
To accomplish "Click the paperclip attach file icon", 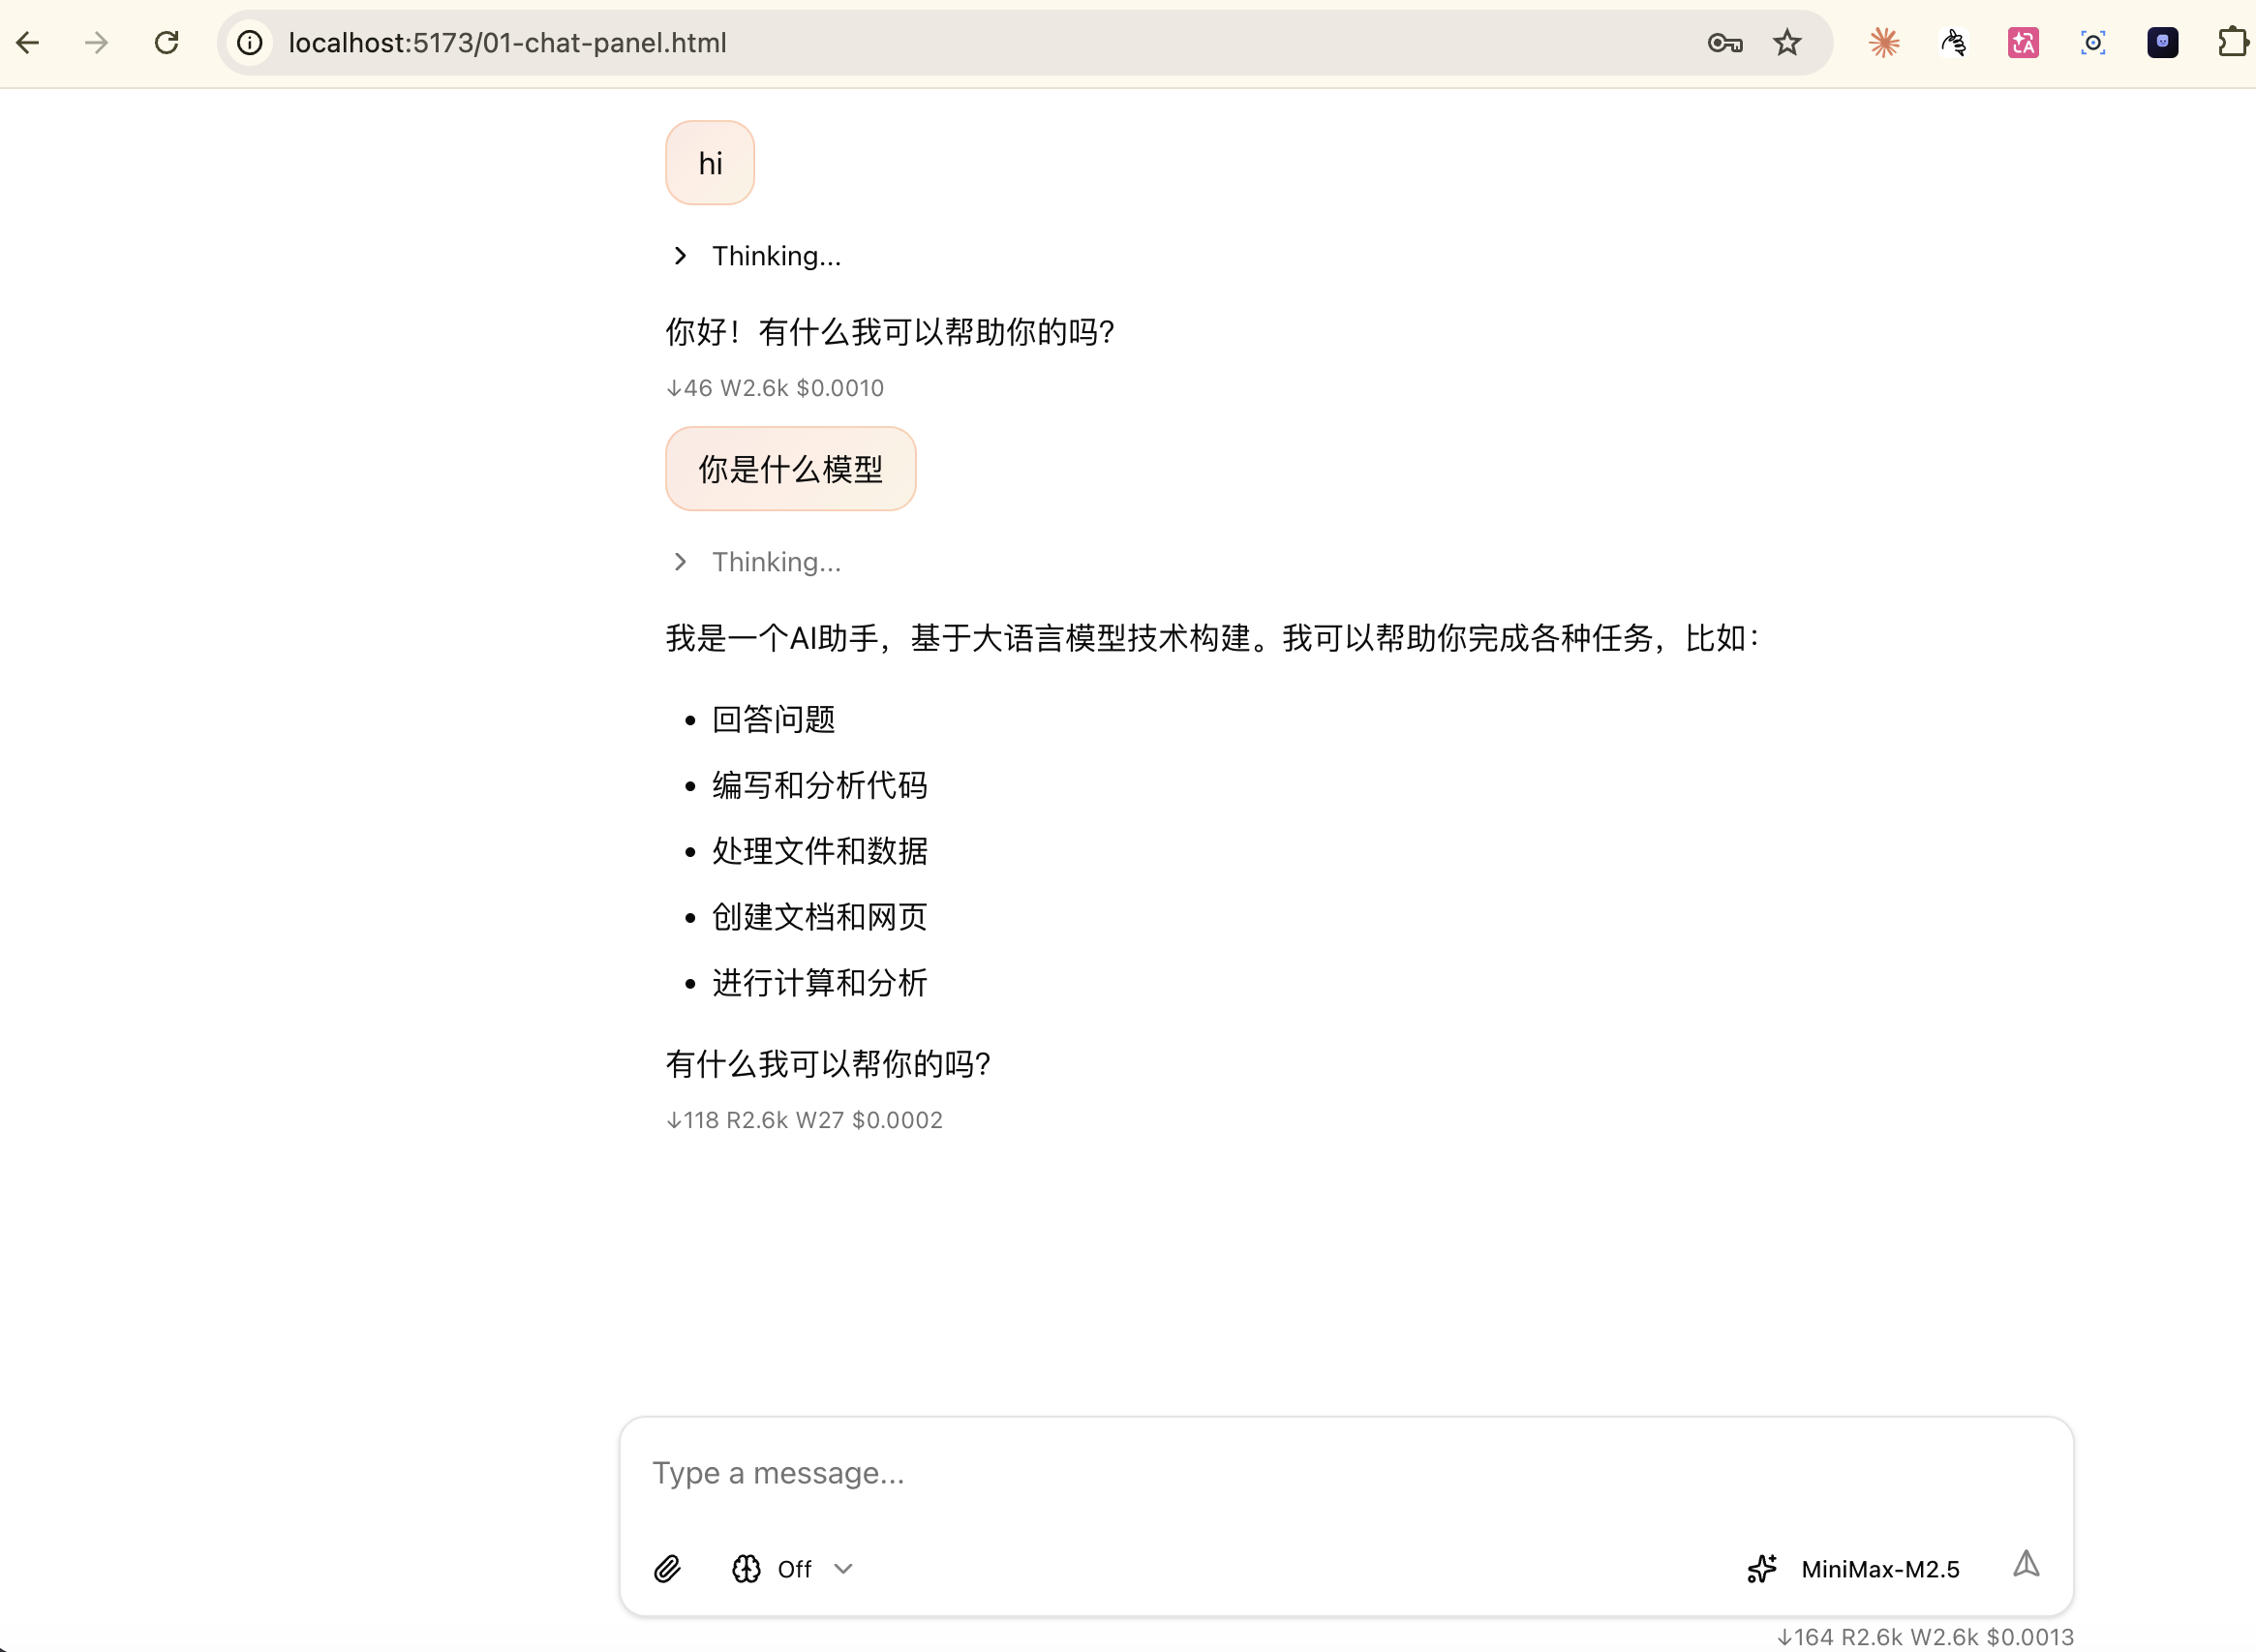I will [667, 1569].
